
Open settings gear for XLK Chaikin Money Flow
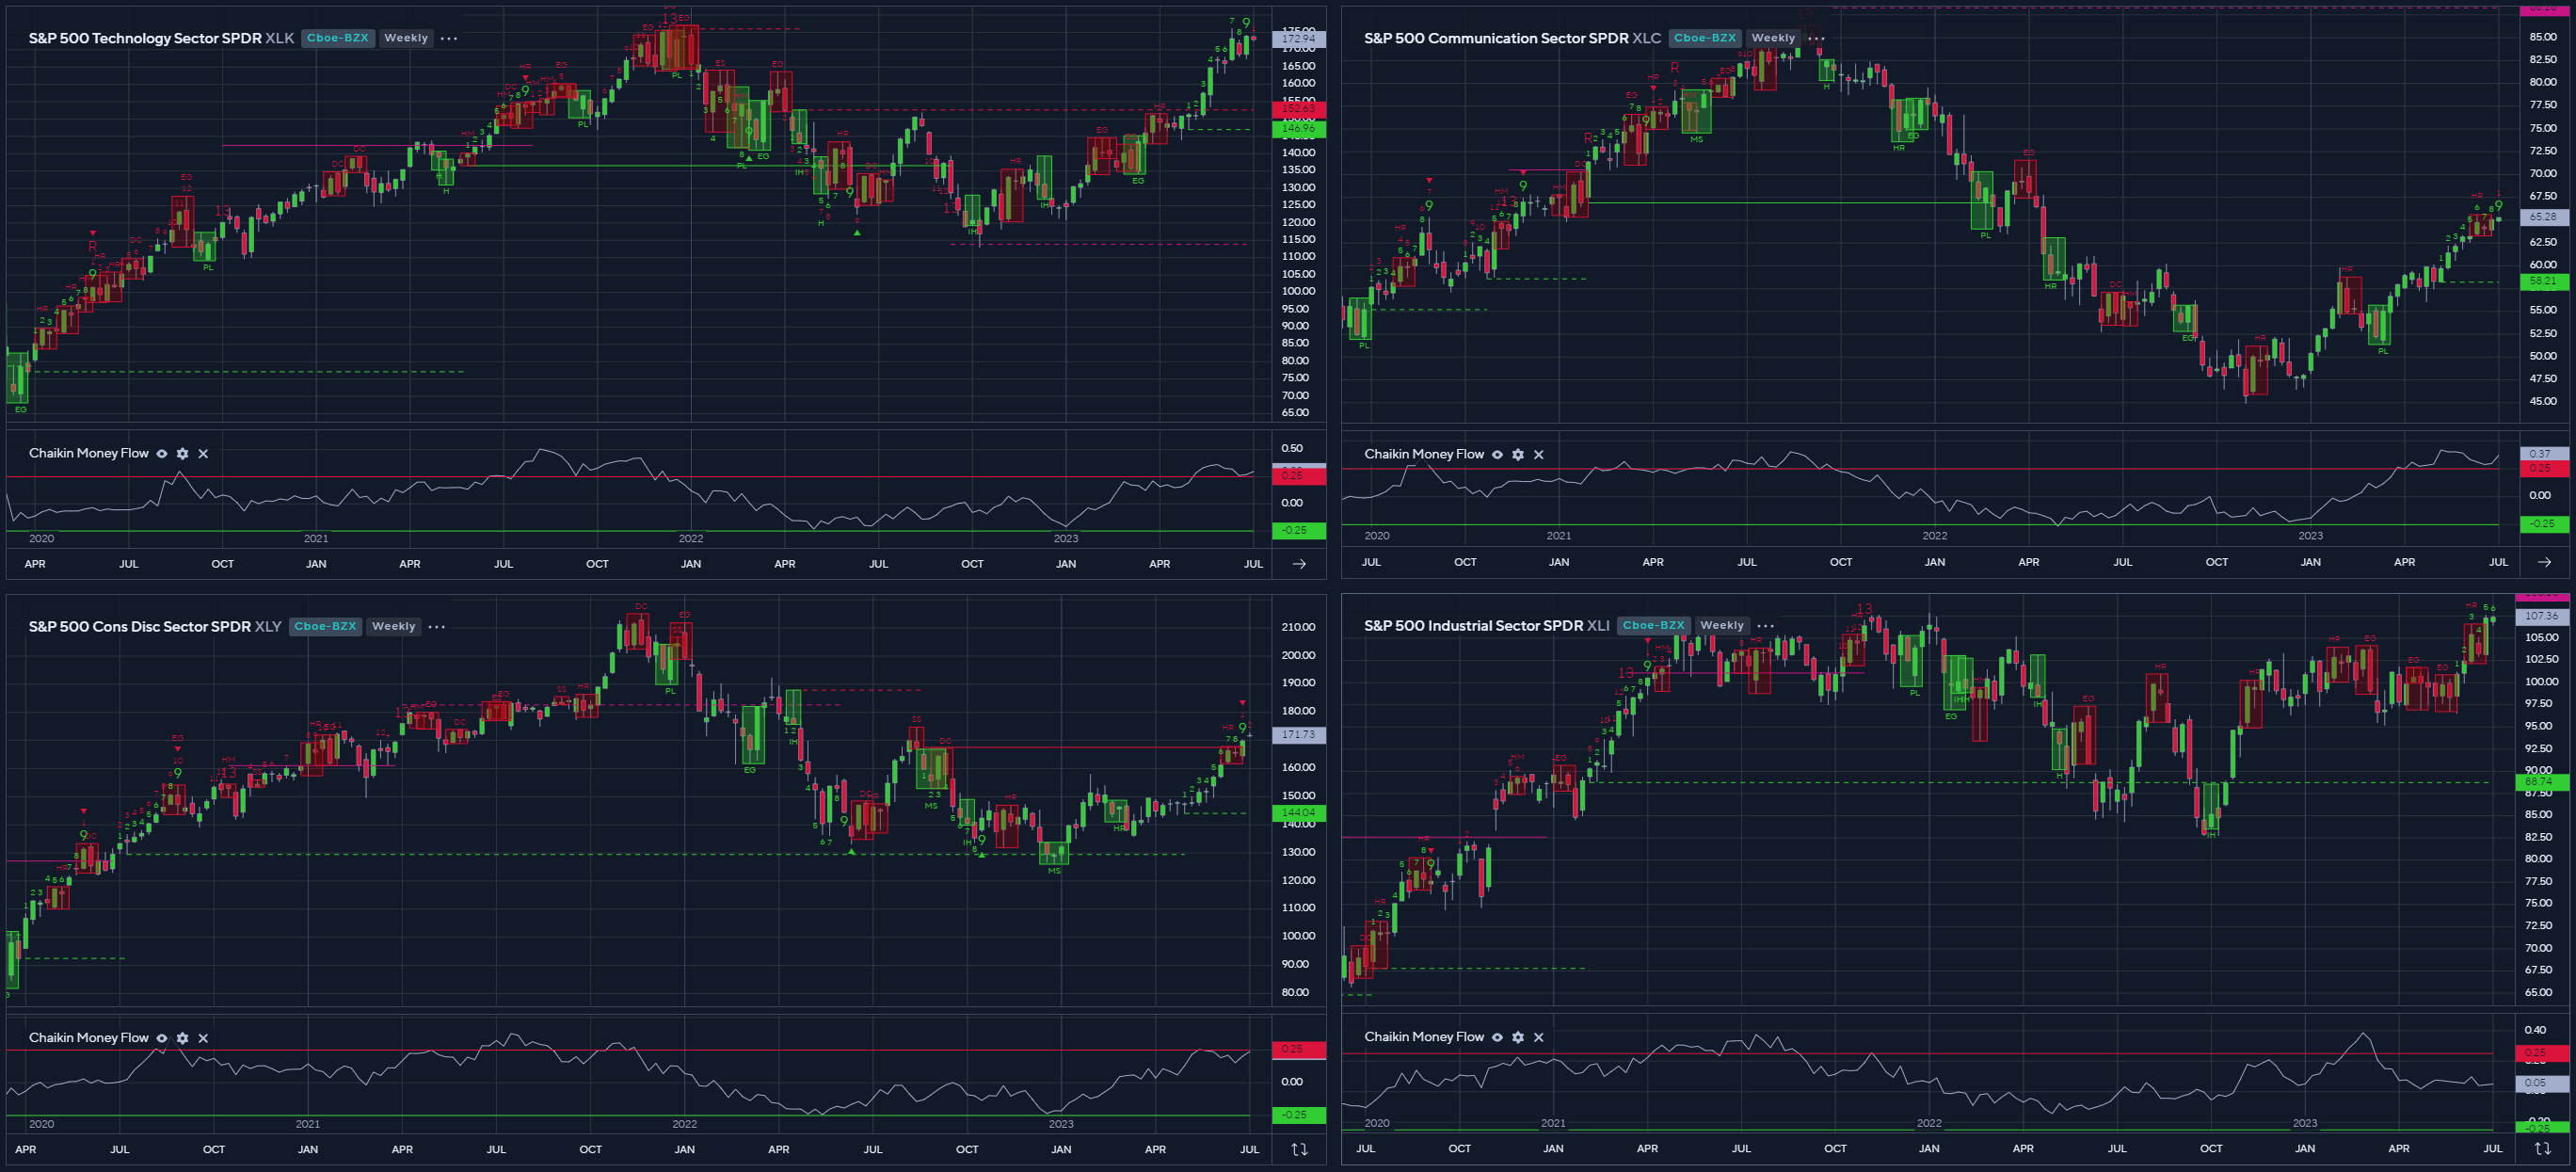point(182,454)
